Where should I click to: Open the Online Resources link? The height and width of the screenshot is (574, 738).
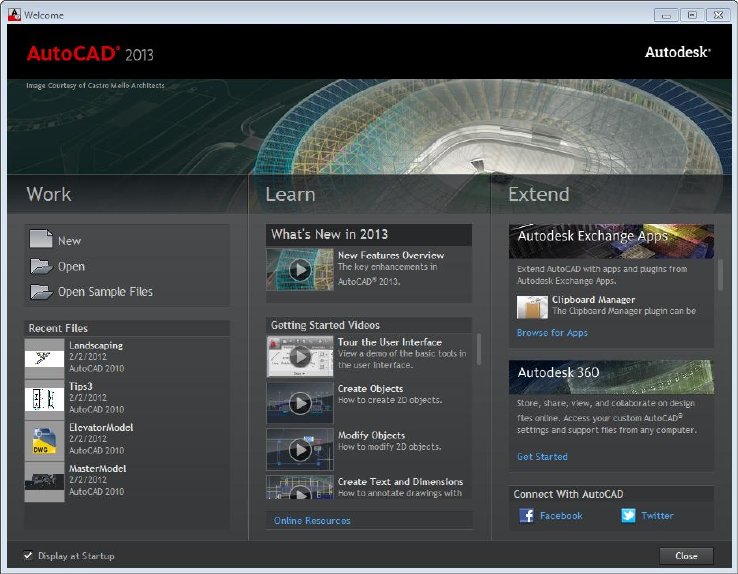[x=312, y=521]
